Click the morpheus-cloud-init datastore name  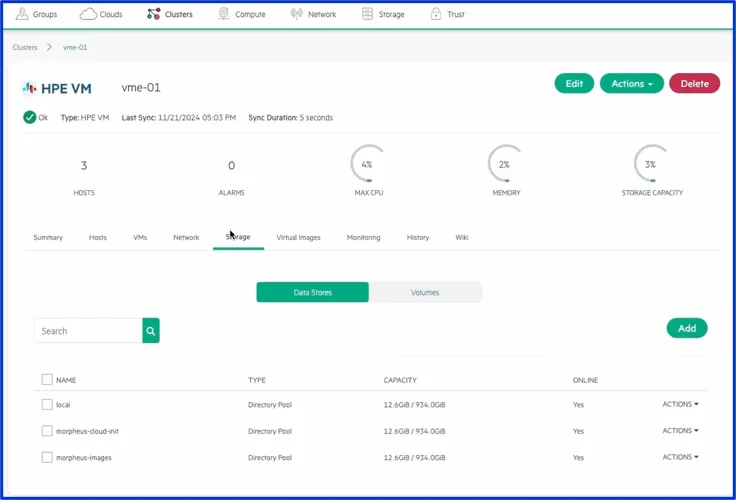[x=87, y=431]
